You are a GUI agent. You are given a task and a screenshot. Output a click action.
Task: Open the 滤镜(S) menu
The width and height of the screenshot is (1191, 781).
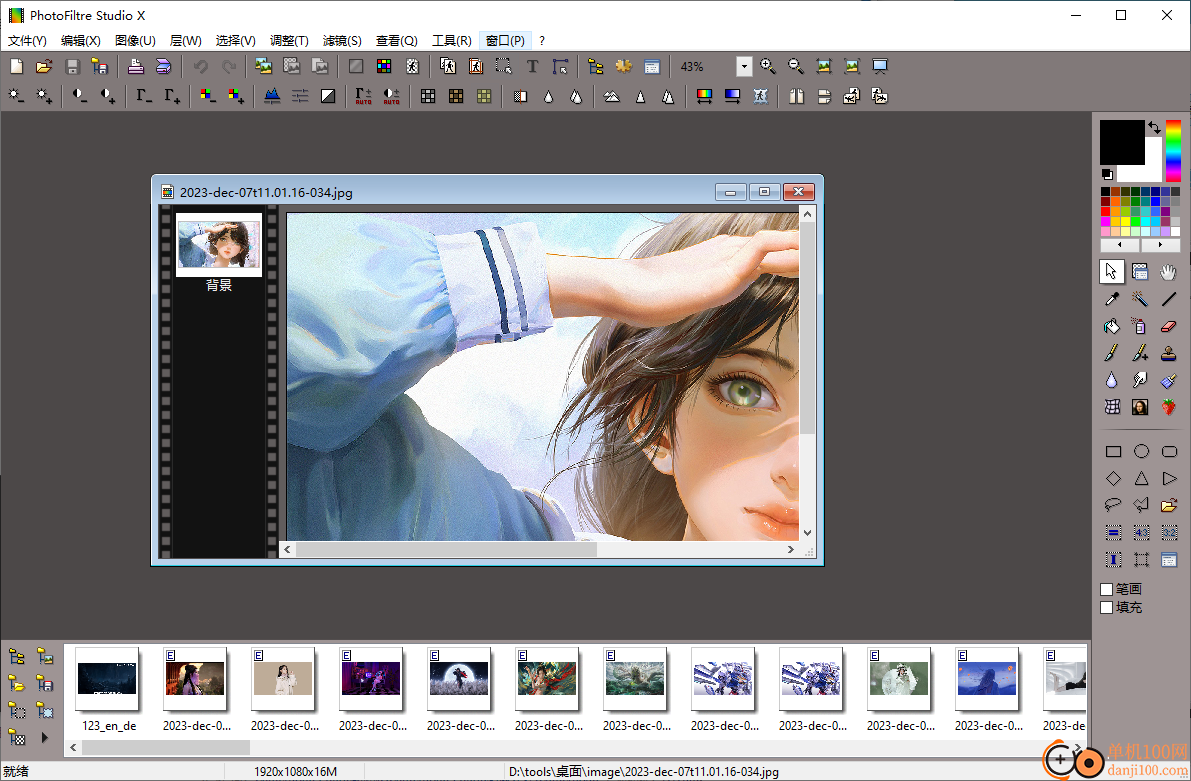342,41
